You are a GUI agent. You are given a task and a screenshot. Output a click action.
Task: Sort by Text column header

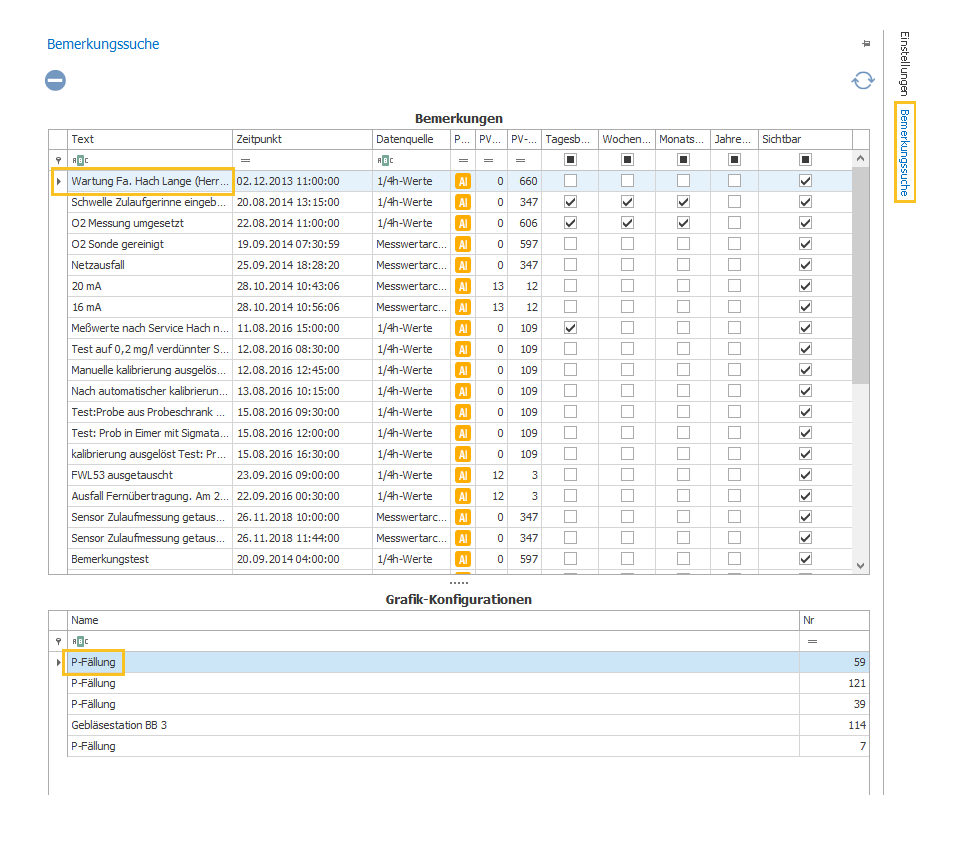pos(150,140)
